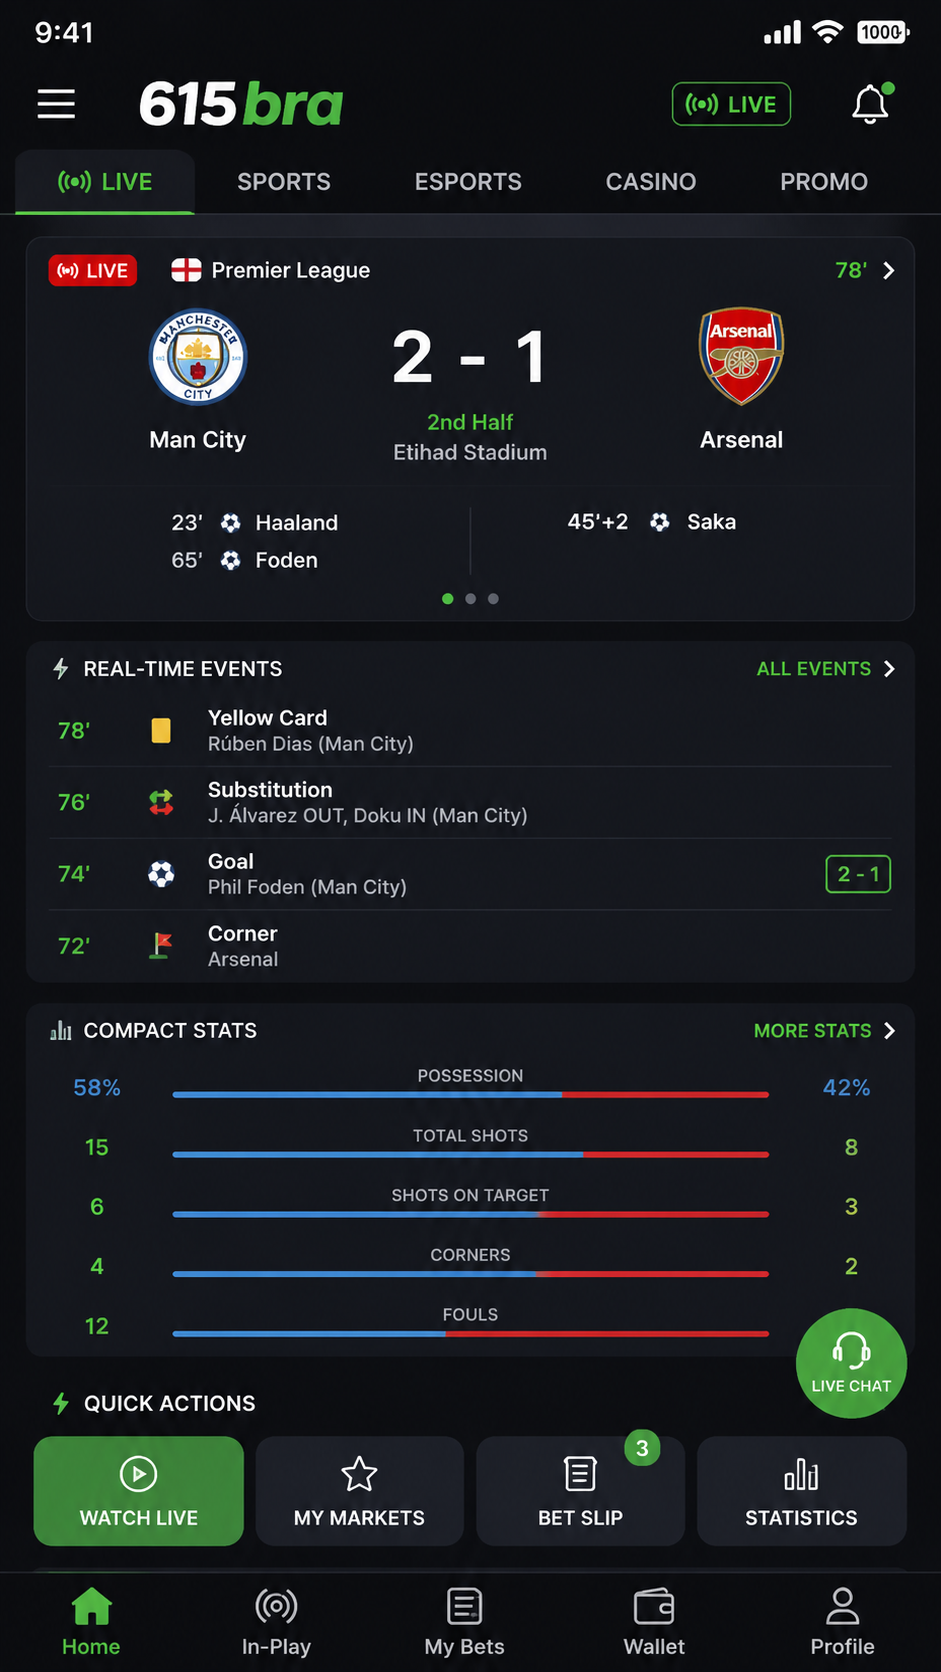Tap the Watch Live button
Image resolution: width=941 pixels, height=1672 pixels.
139,1491
